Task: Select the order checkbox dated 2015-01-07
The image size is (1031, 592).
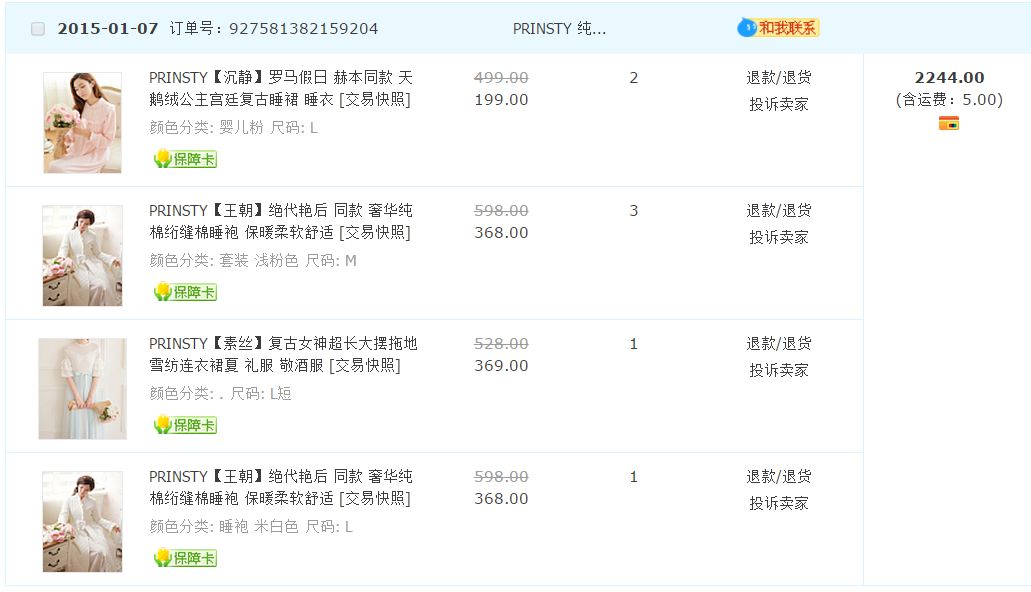Action: 38,29
